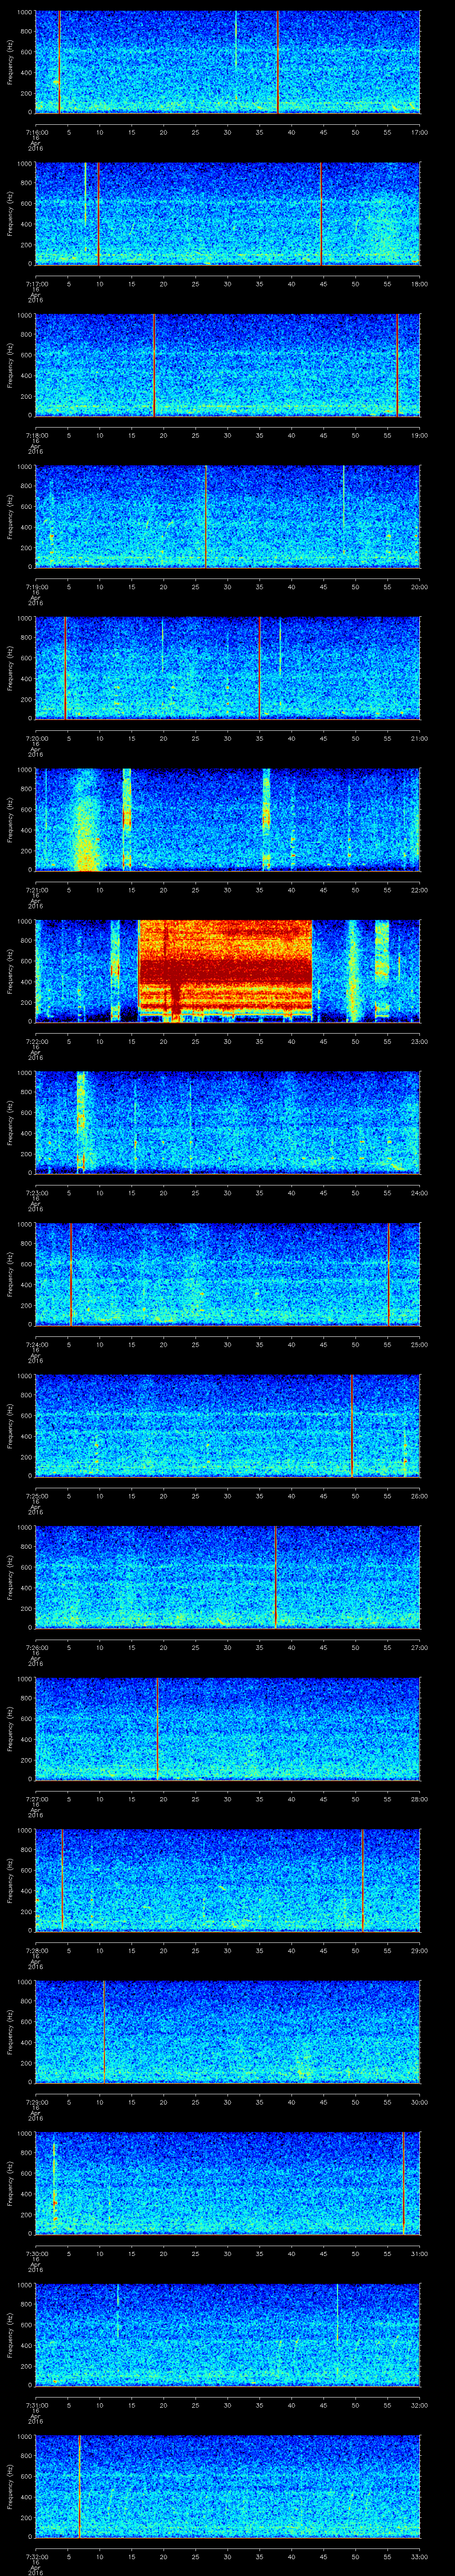Click the 'Frequency (Hz)' axis label of 7:22:00 panel
This screenshot has width=455, height=2576.
(11, 971)
